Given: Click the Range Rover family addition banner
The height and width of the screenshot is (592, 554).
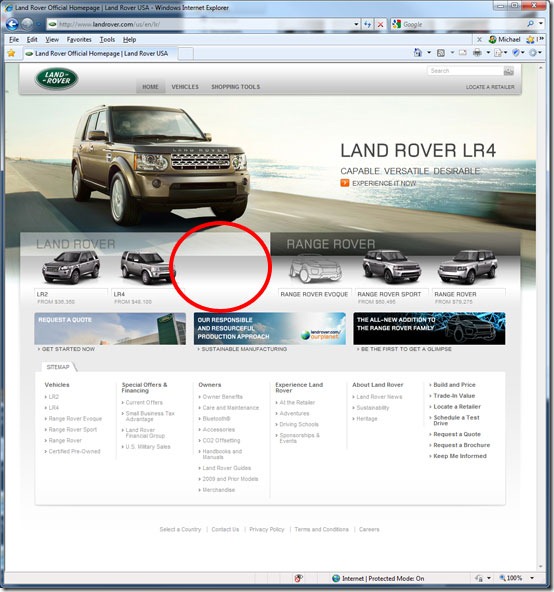Looking at the screenshot, I should pos(429,328).
